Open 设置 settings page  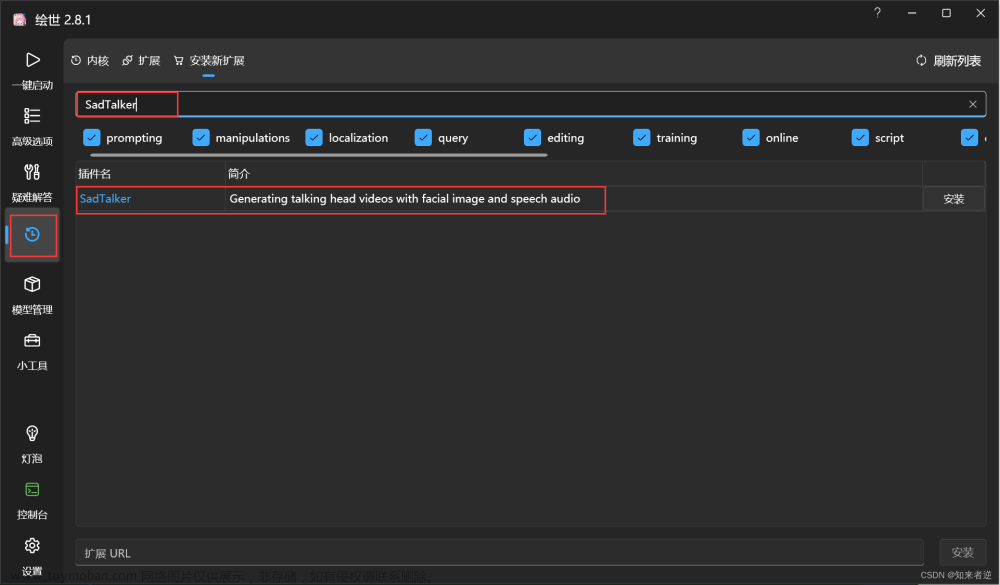tap(32, 556)
